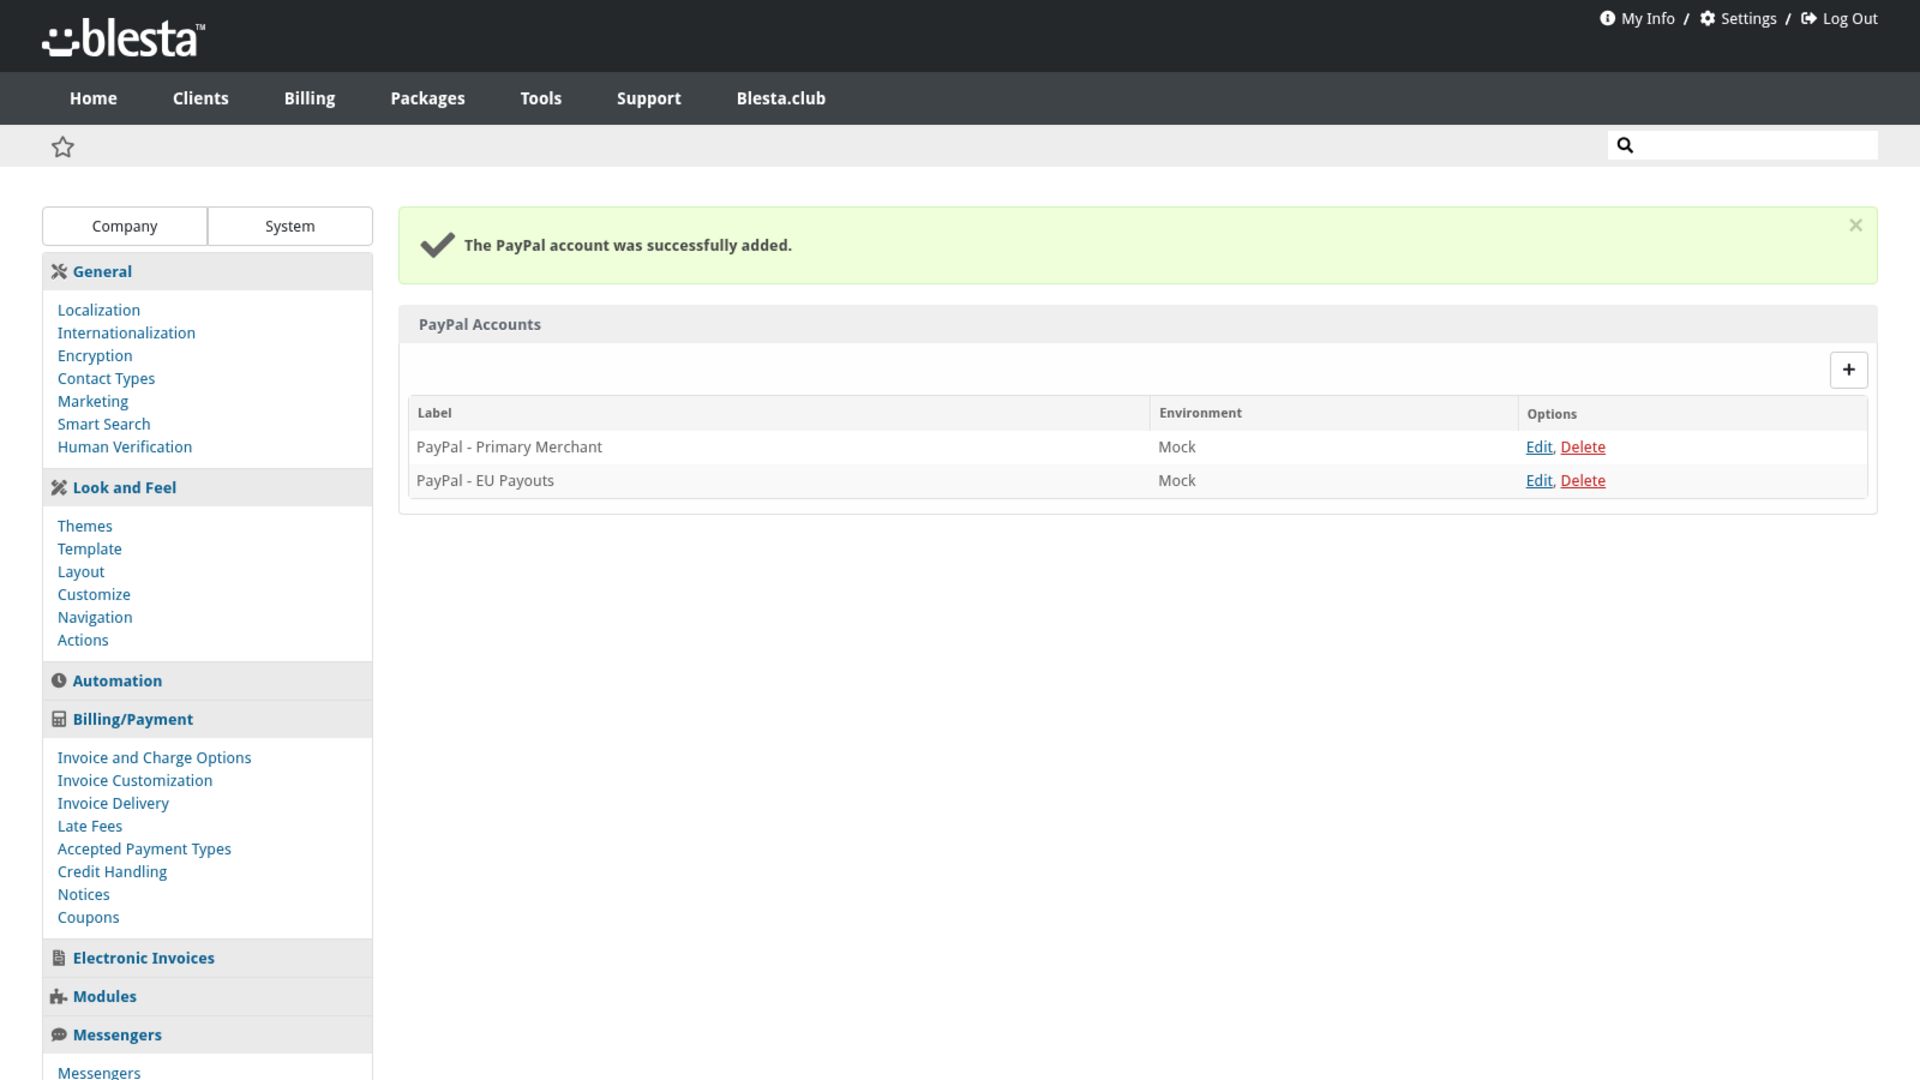Click the Look and Feel brush icon
Viewport: 1920px width, 1080px height.
coord(59,488)
